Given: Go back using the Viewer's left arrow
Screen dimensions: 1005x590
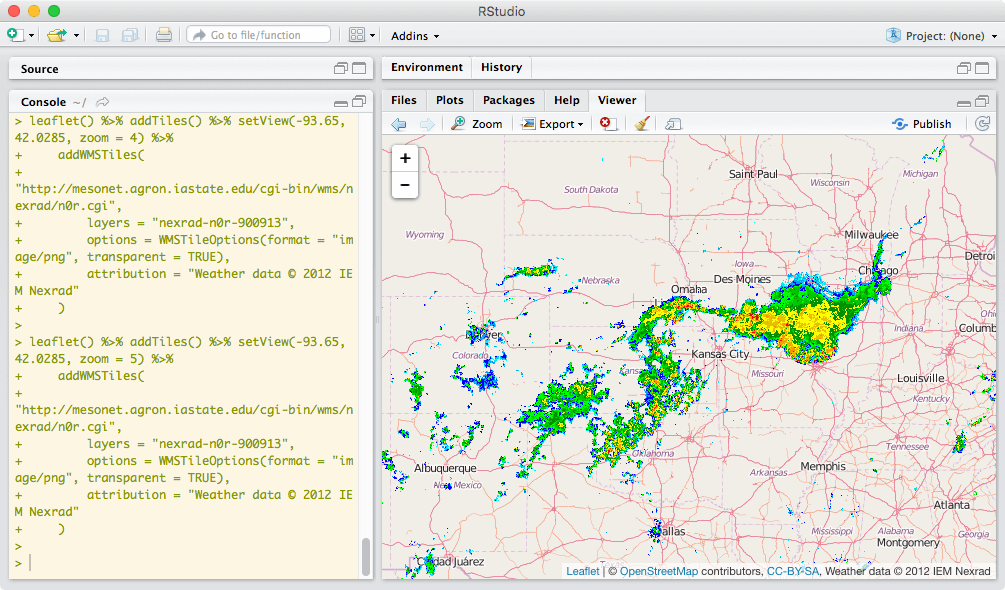Looking at the screenshot, I should tap(399, 124).
